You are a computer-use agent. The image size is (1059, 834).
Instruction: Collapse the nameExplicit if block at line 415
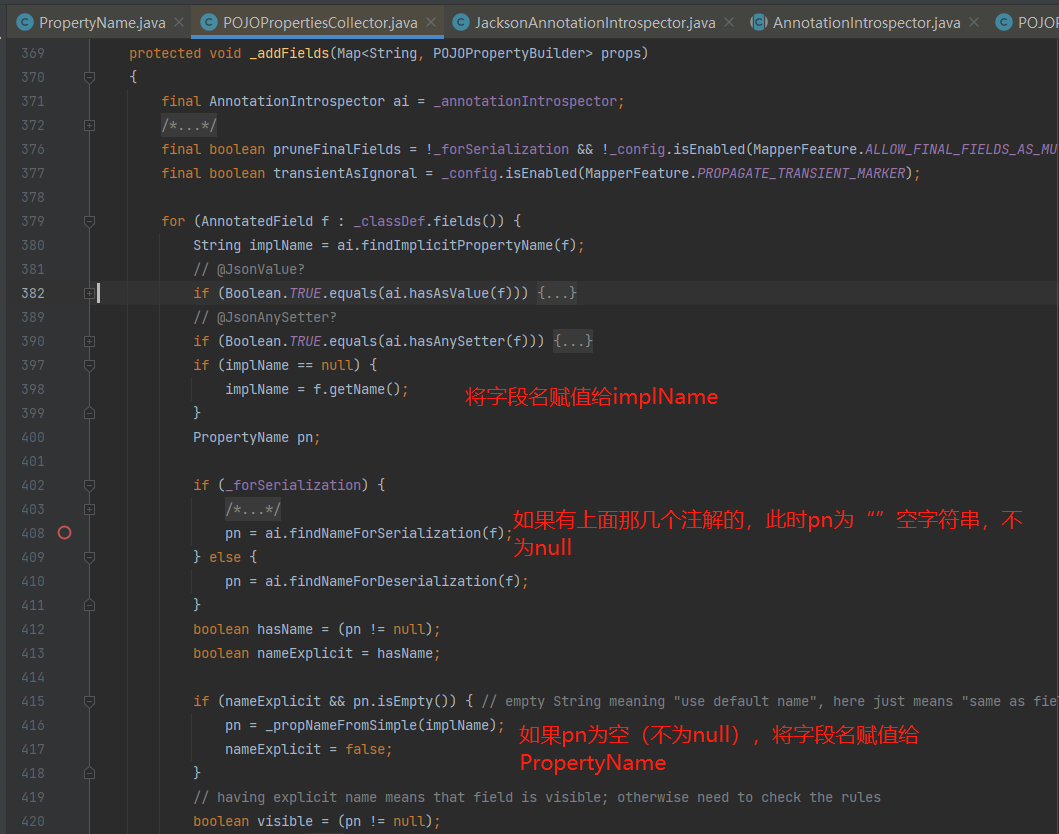click(x=89, y=702)
